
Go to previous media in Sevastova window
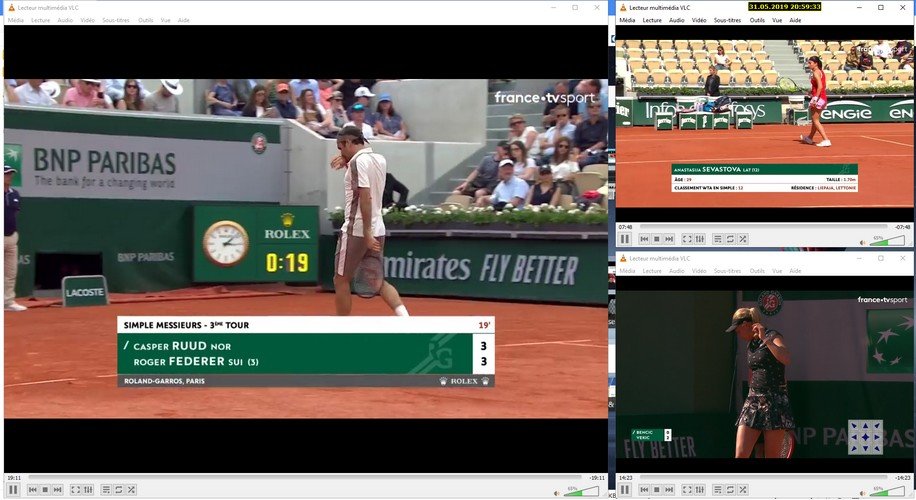point(644,238)
